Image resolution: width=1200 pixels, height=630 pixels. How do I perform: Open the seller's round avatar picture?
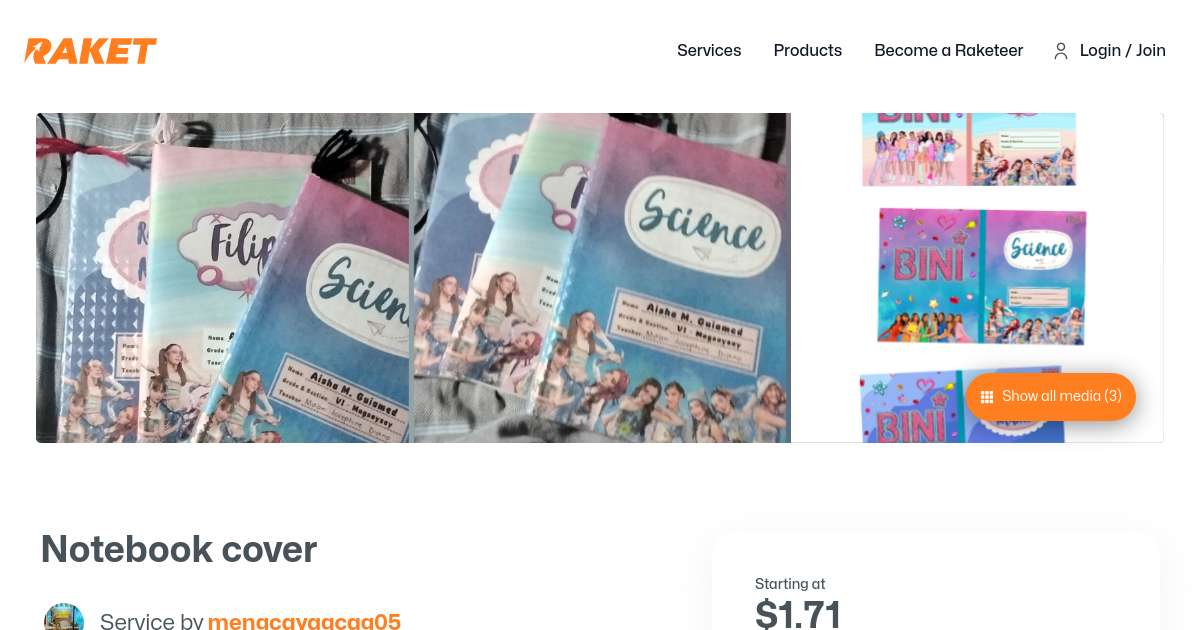(x=64, y=617)
